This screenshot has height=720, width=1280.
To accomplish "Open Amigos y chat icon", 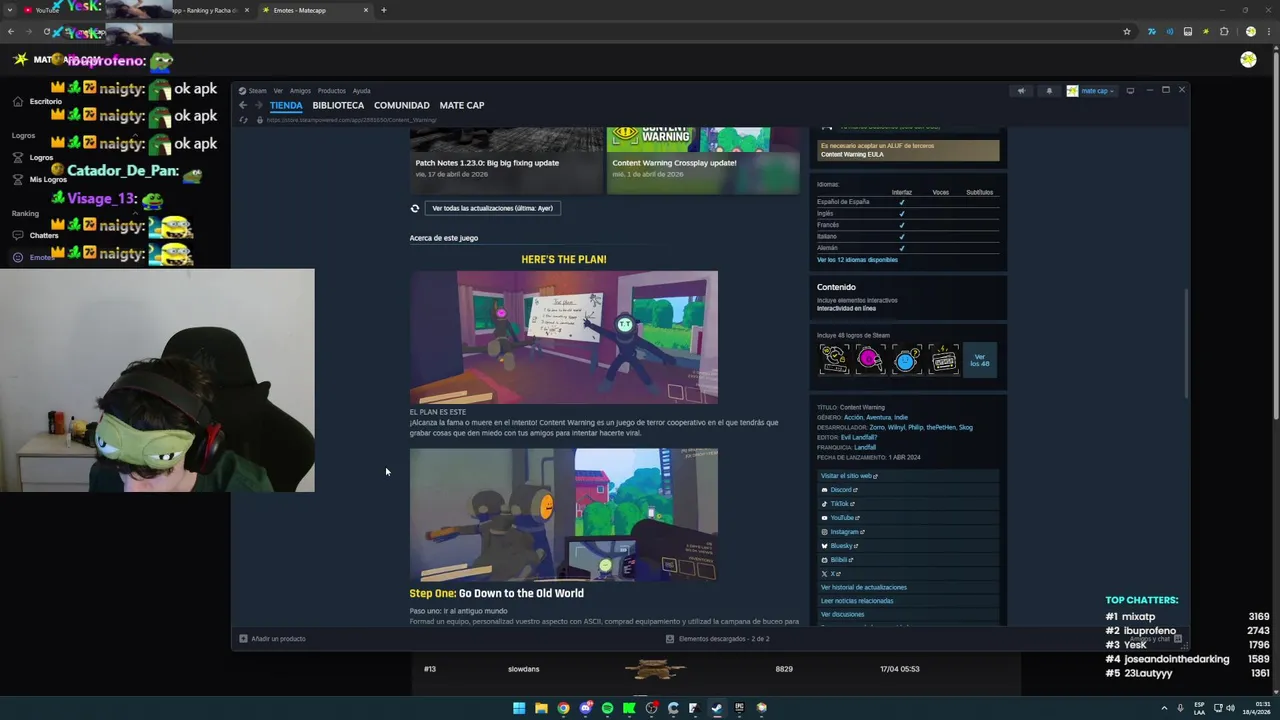I will point(1178,638).
